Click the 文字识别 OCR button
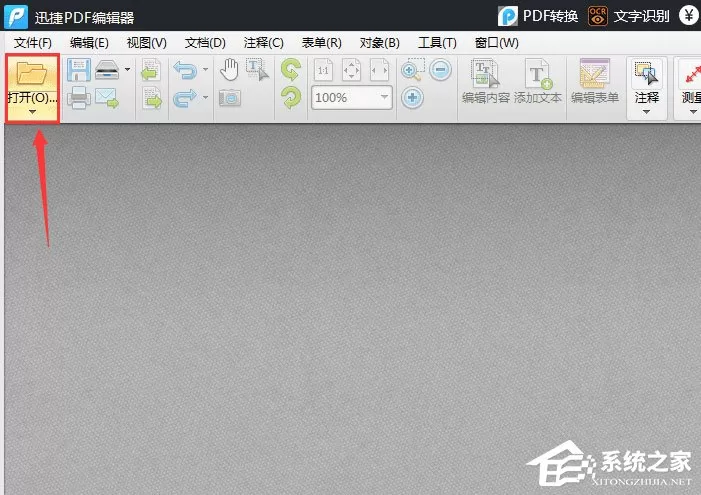Image resolution: width=701 pixels, height=495 pixels. coord(629,16)
